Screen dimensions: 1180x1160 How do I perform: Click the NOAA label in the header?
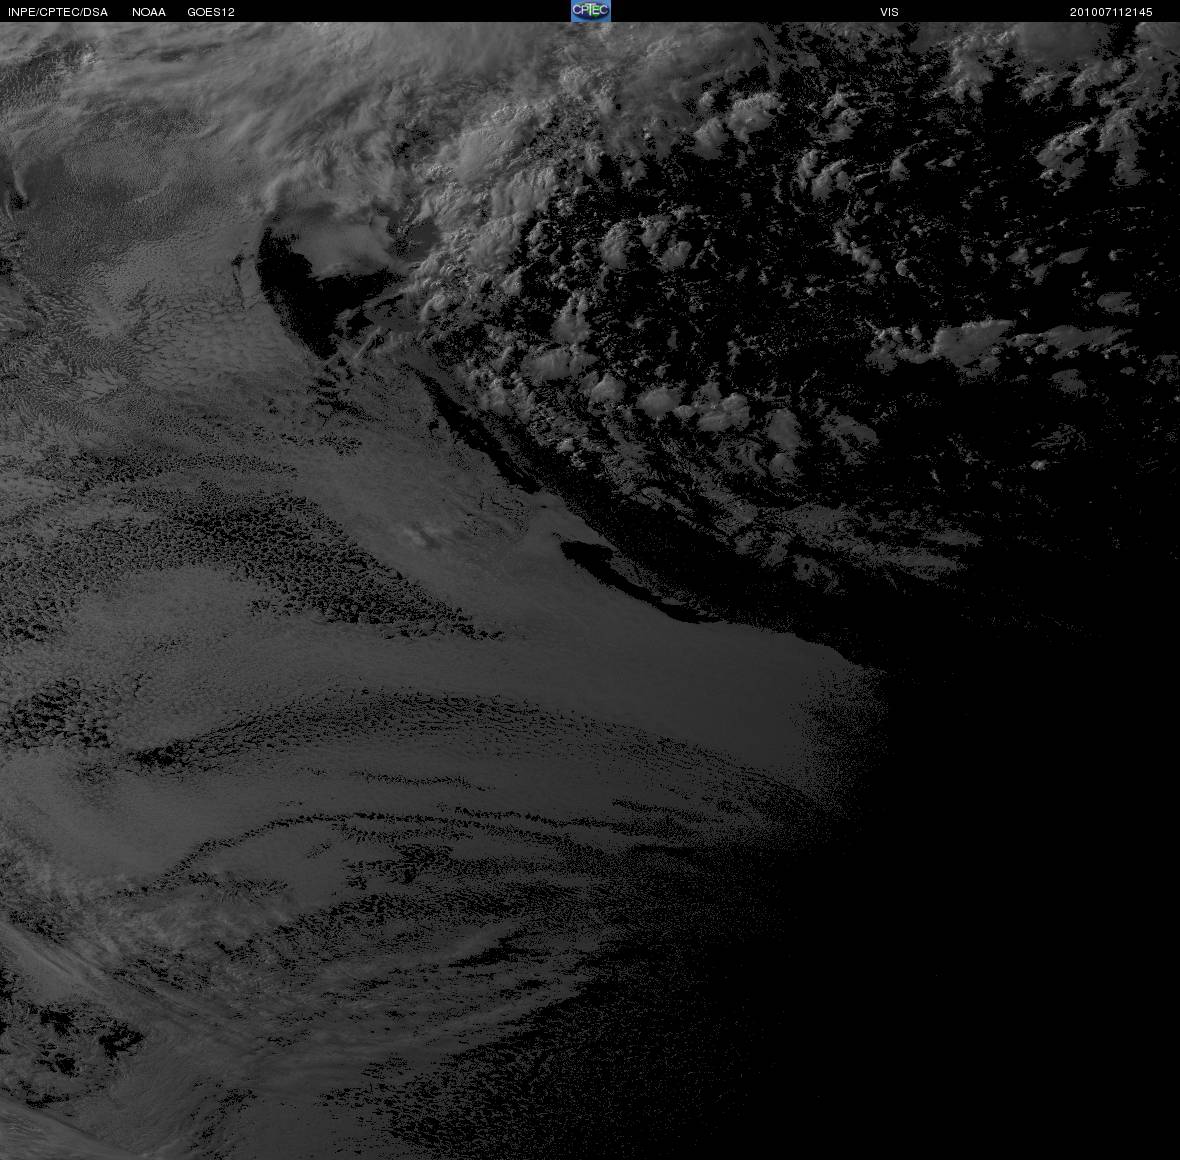pyautogui.click(x=148, y=12)
